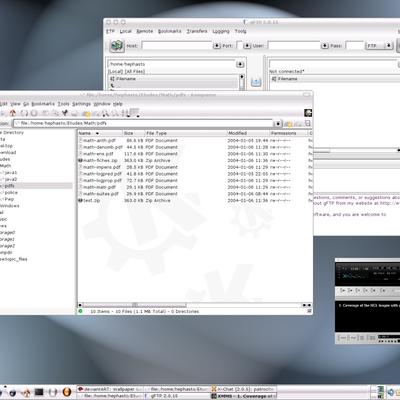
Task: Click the gFTP Host input field
Action: pos(177,46)
